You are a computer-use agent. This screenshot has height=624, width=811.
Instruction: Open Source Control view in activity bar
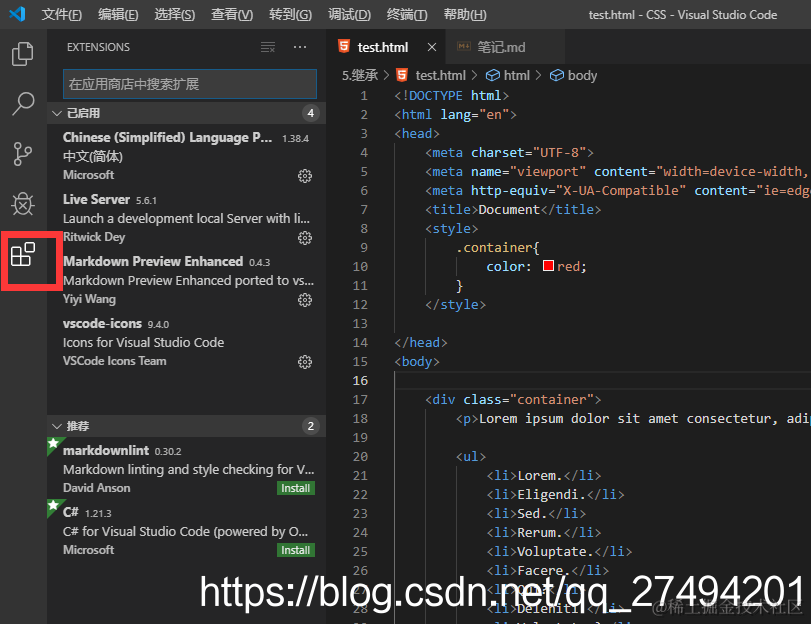23,154
